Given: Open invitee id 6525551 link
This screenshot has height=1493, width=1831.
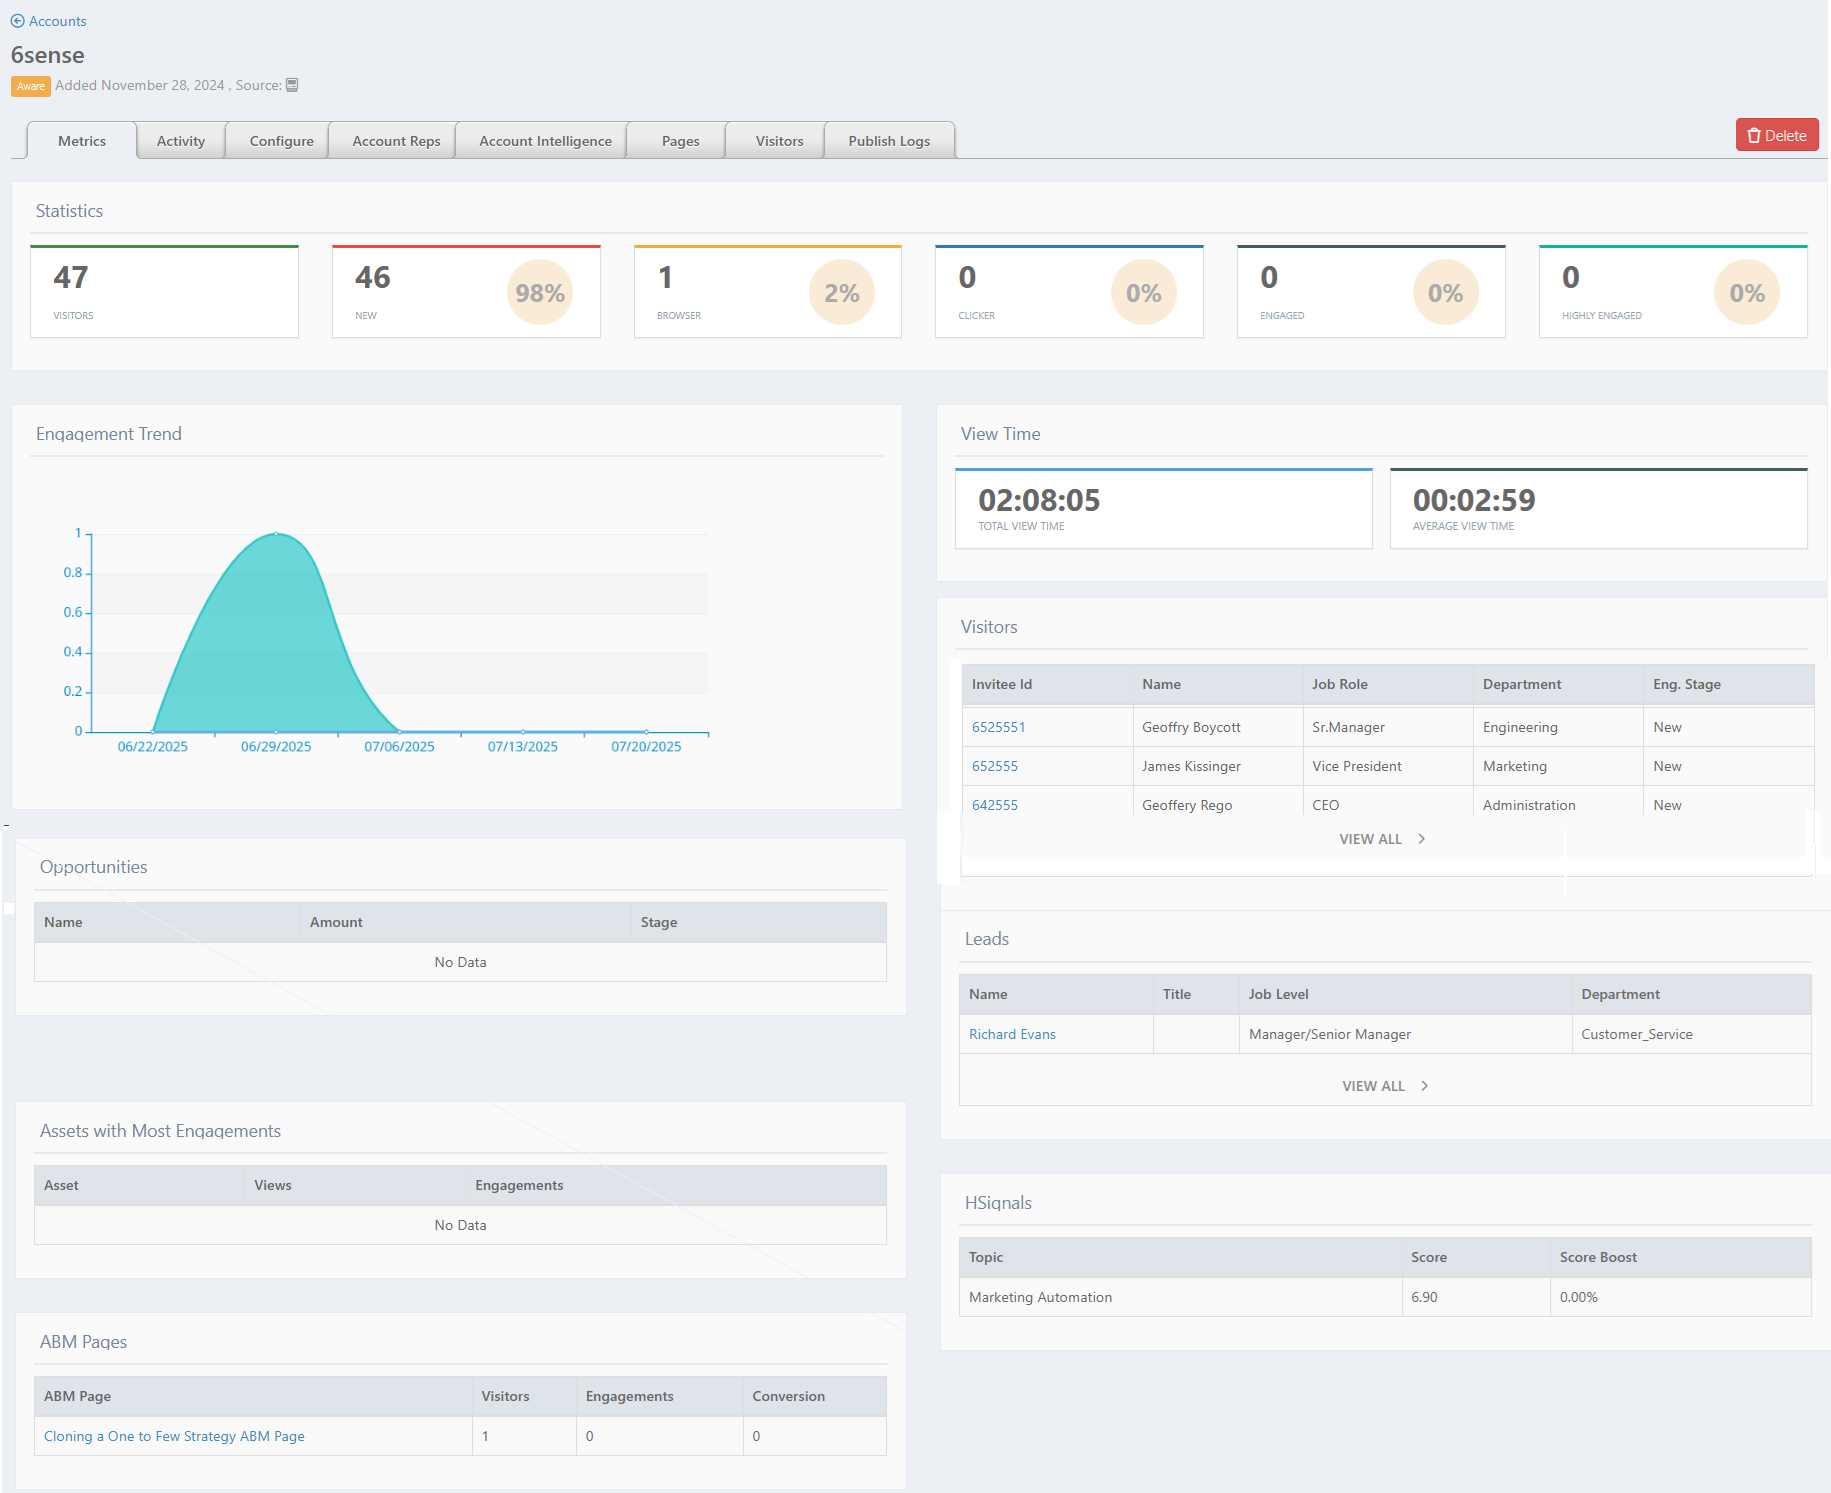Looking at the screenshot, I should click(x=998, y=727).
